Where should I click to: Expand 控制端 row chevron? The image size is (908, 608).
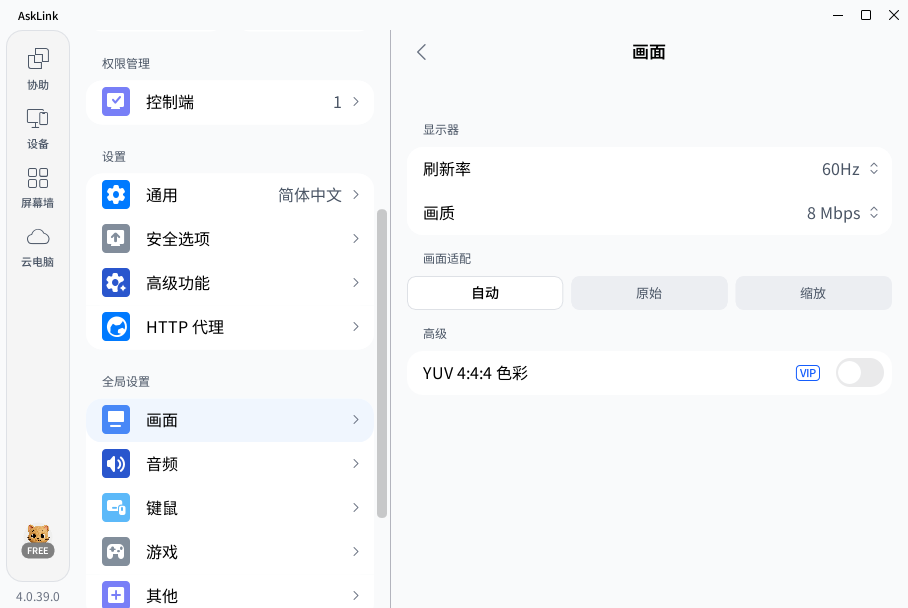356,102
